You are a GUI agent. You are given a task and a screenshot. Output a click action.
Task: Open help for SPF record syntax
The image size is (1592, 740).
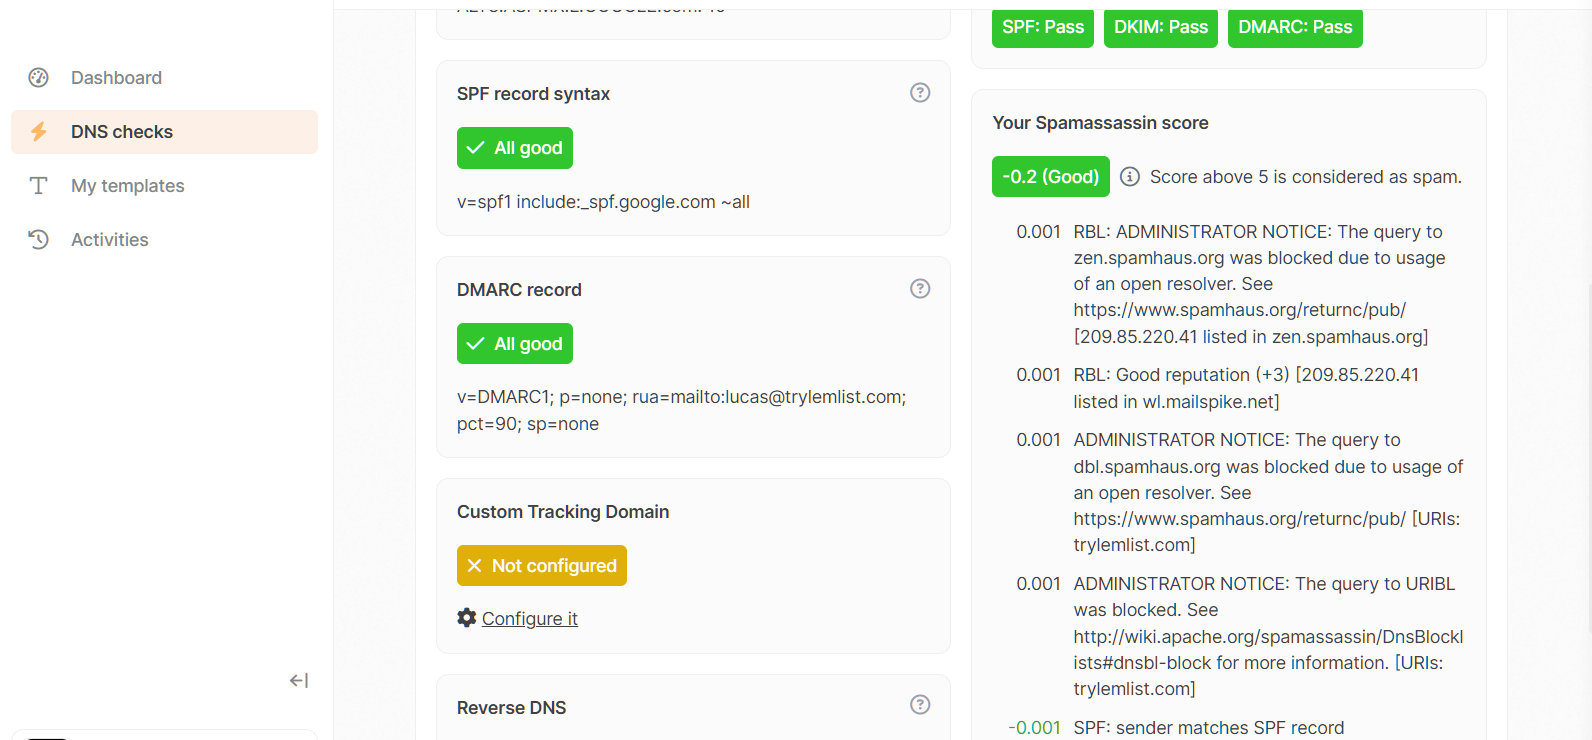[920, 93]
